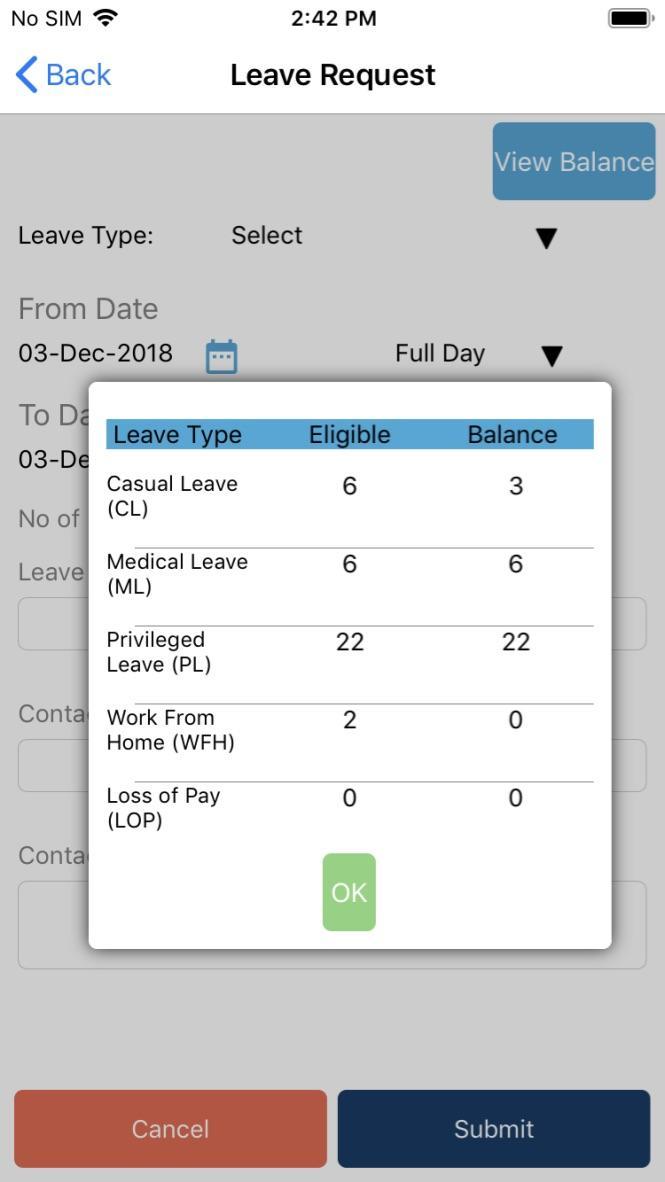The width and height of the screenshot is (665, 1182).
Task: Tap the Eligible column header
Action: (350, 435)
